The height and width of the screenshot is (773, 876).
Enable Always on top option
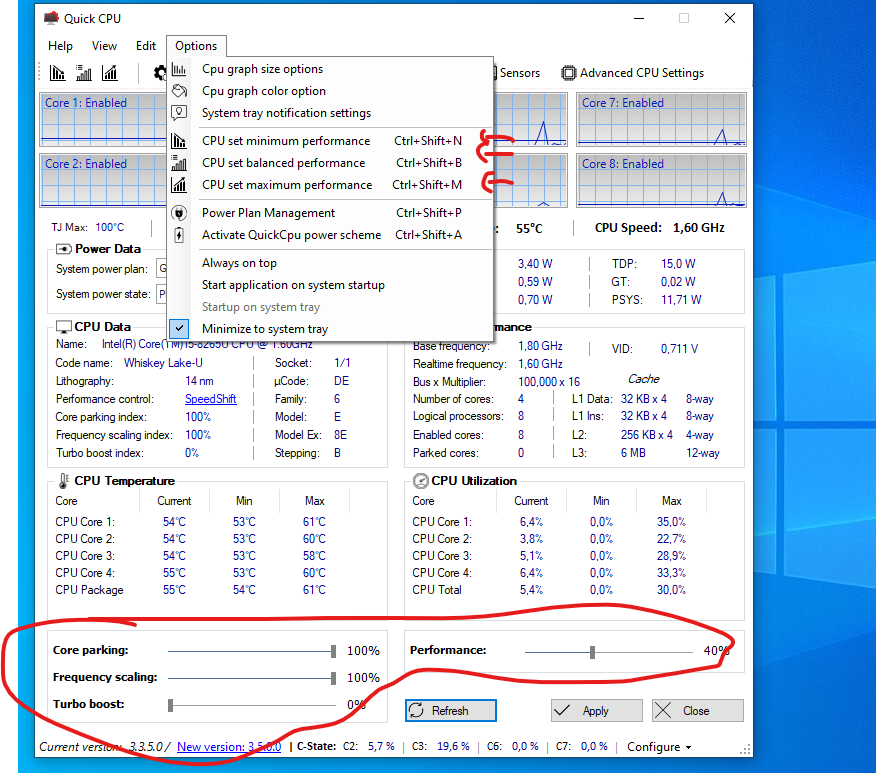[x=239, y=263]
